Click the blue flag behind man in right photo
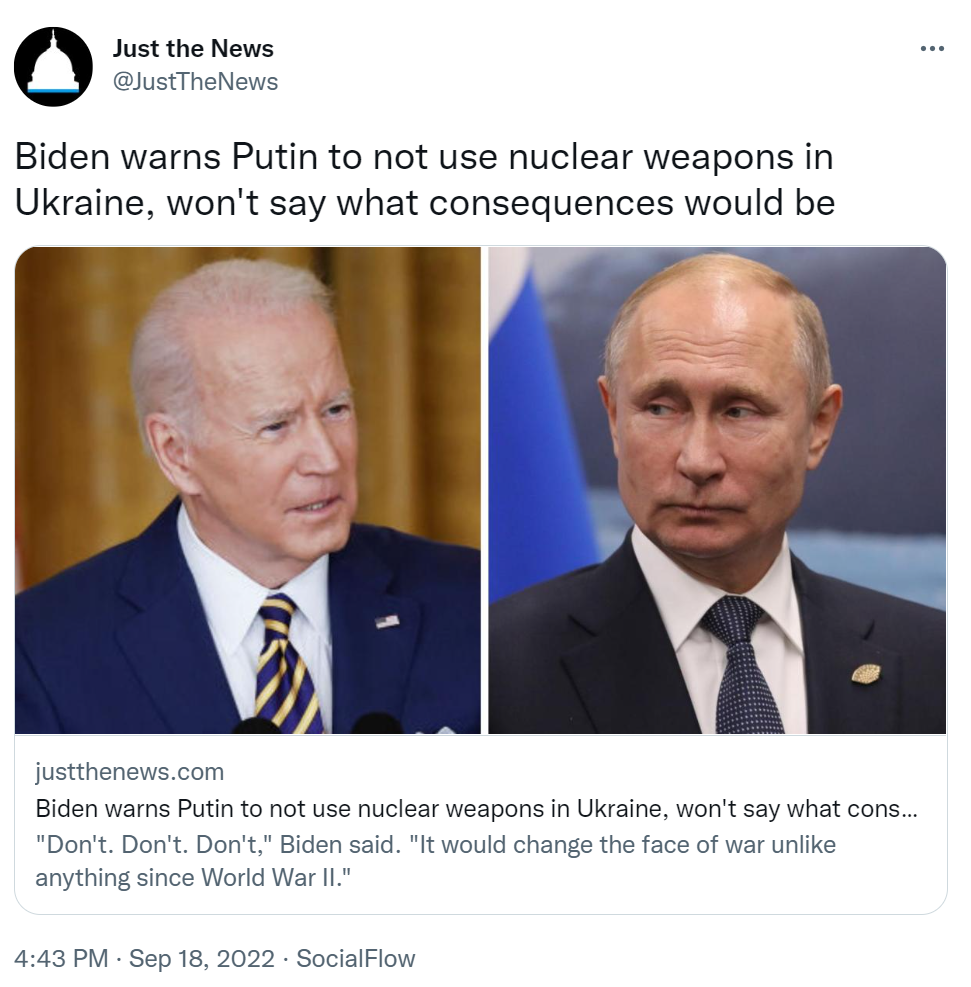 [x=538, y=441]
